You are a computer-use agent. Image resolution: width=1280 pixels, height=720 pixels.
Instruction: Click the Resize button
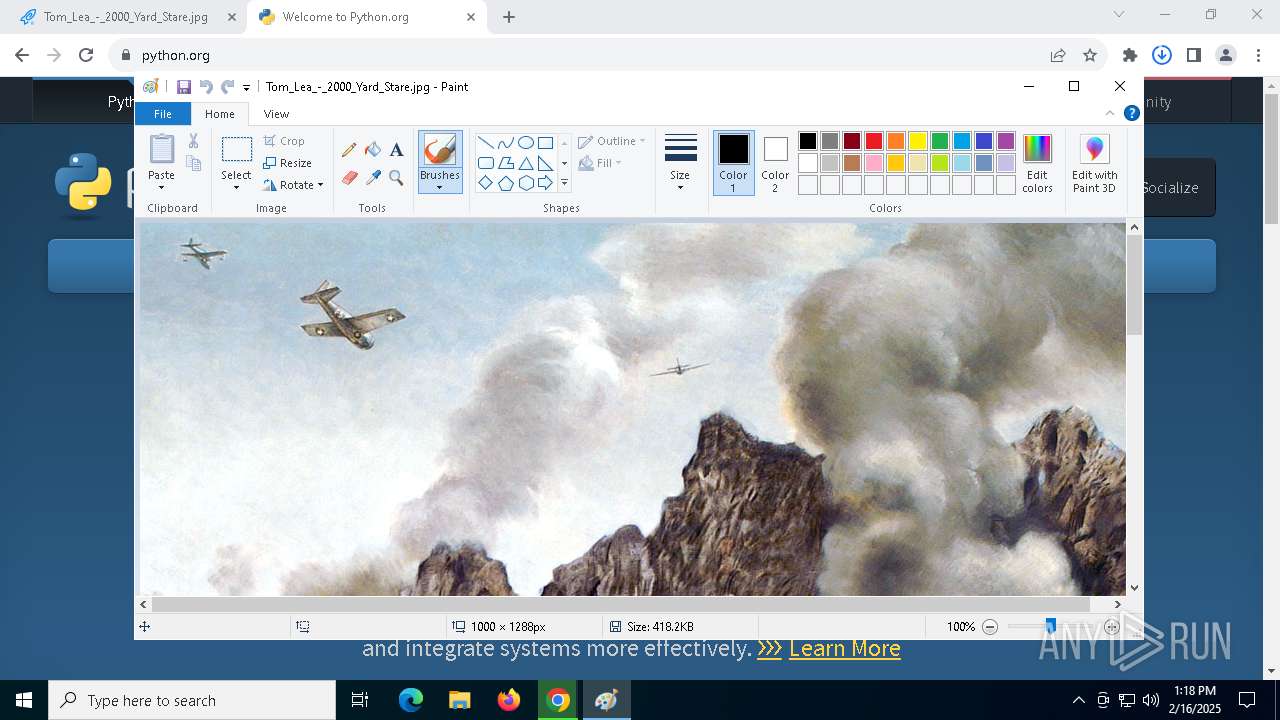coord(288,163)
